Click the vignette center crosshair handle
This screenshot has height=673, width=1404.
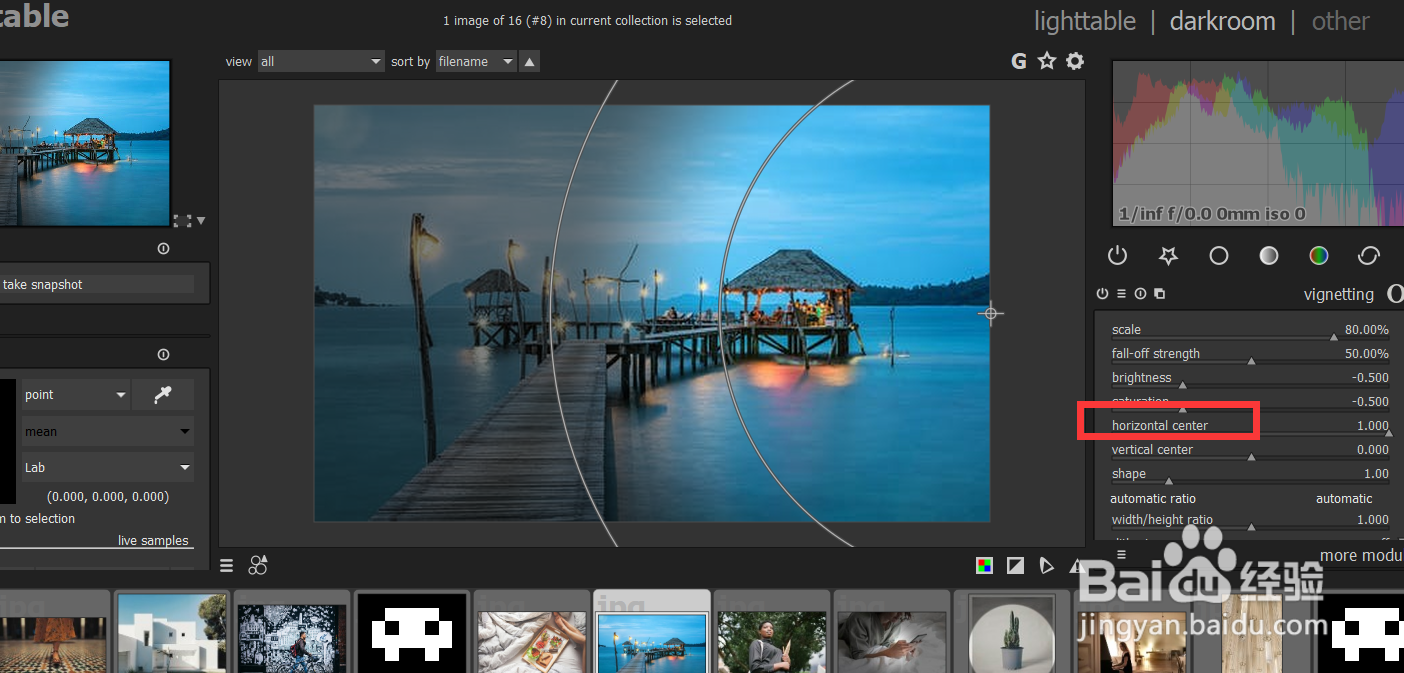click(x=991, y=313)
